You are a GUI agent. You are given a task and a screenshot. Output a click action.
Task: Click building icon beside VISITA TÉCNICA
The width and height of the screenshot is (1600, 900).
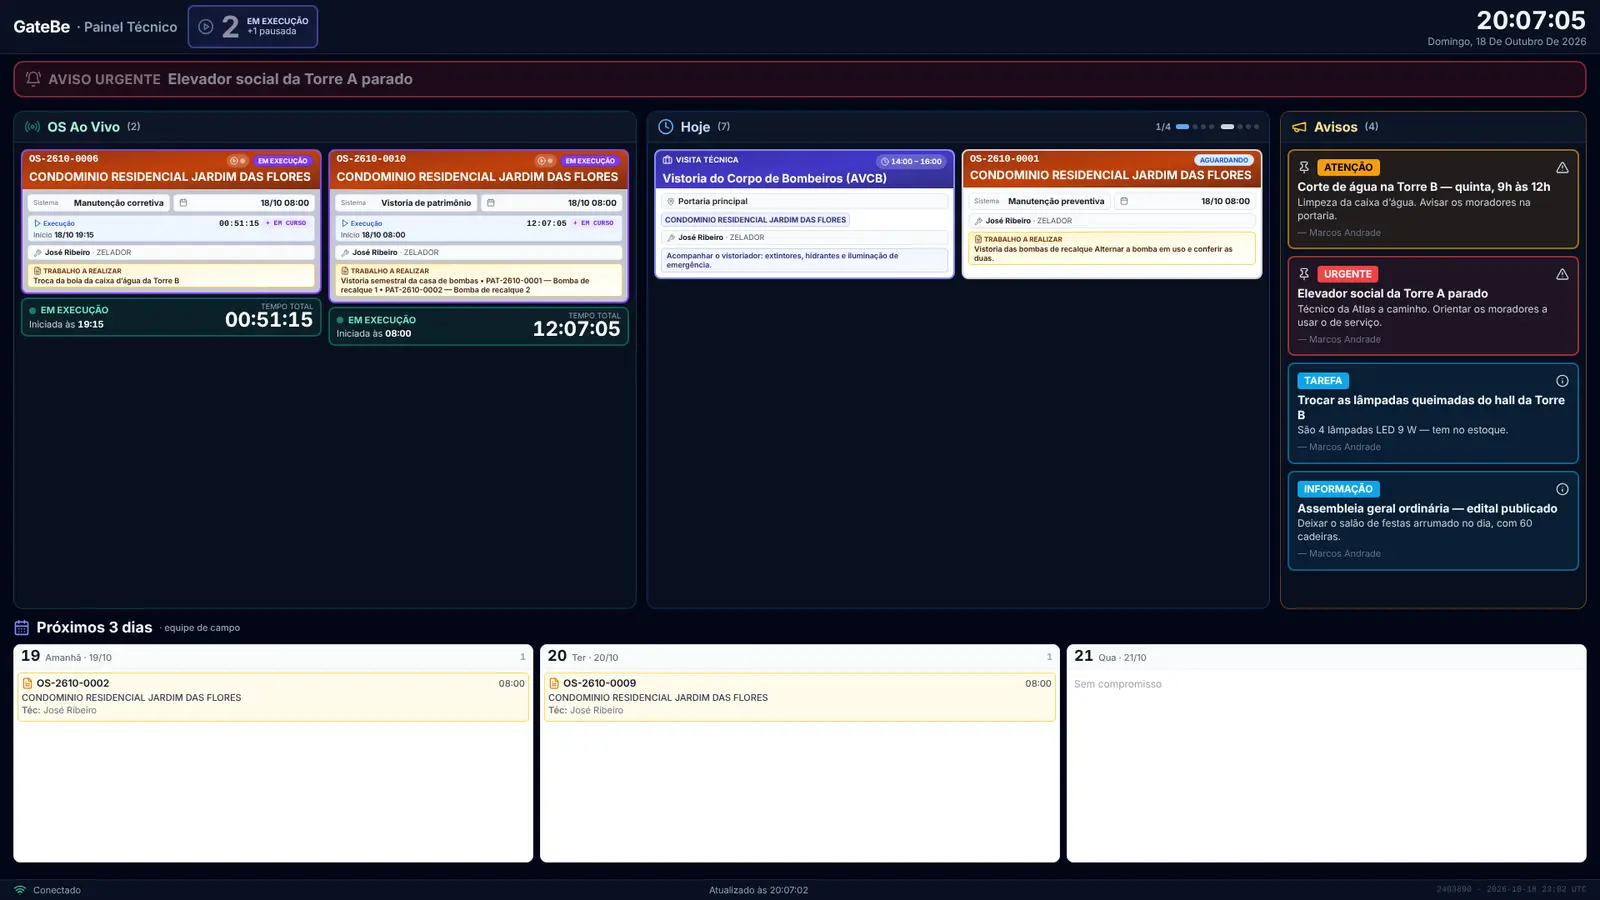(x=667, y=160)
